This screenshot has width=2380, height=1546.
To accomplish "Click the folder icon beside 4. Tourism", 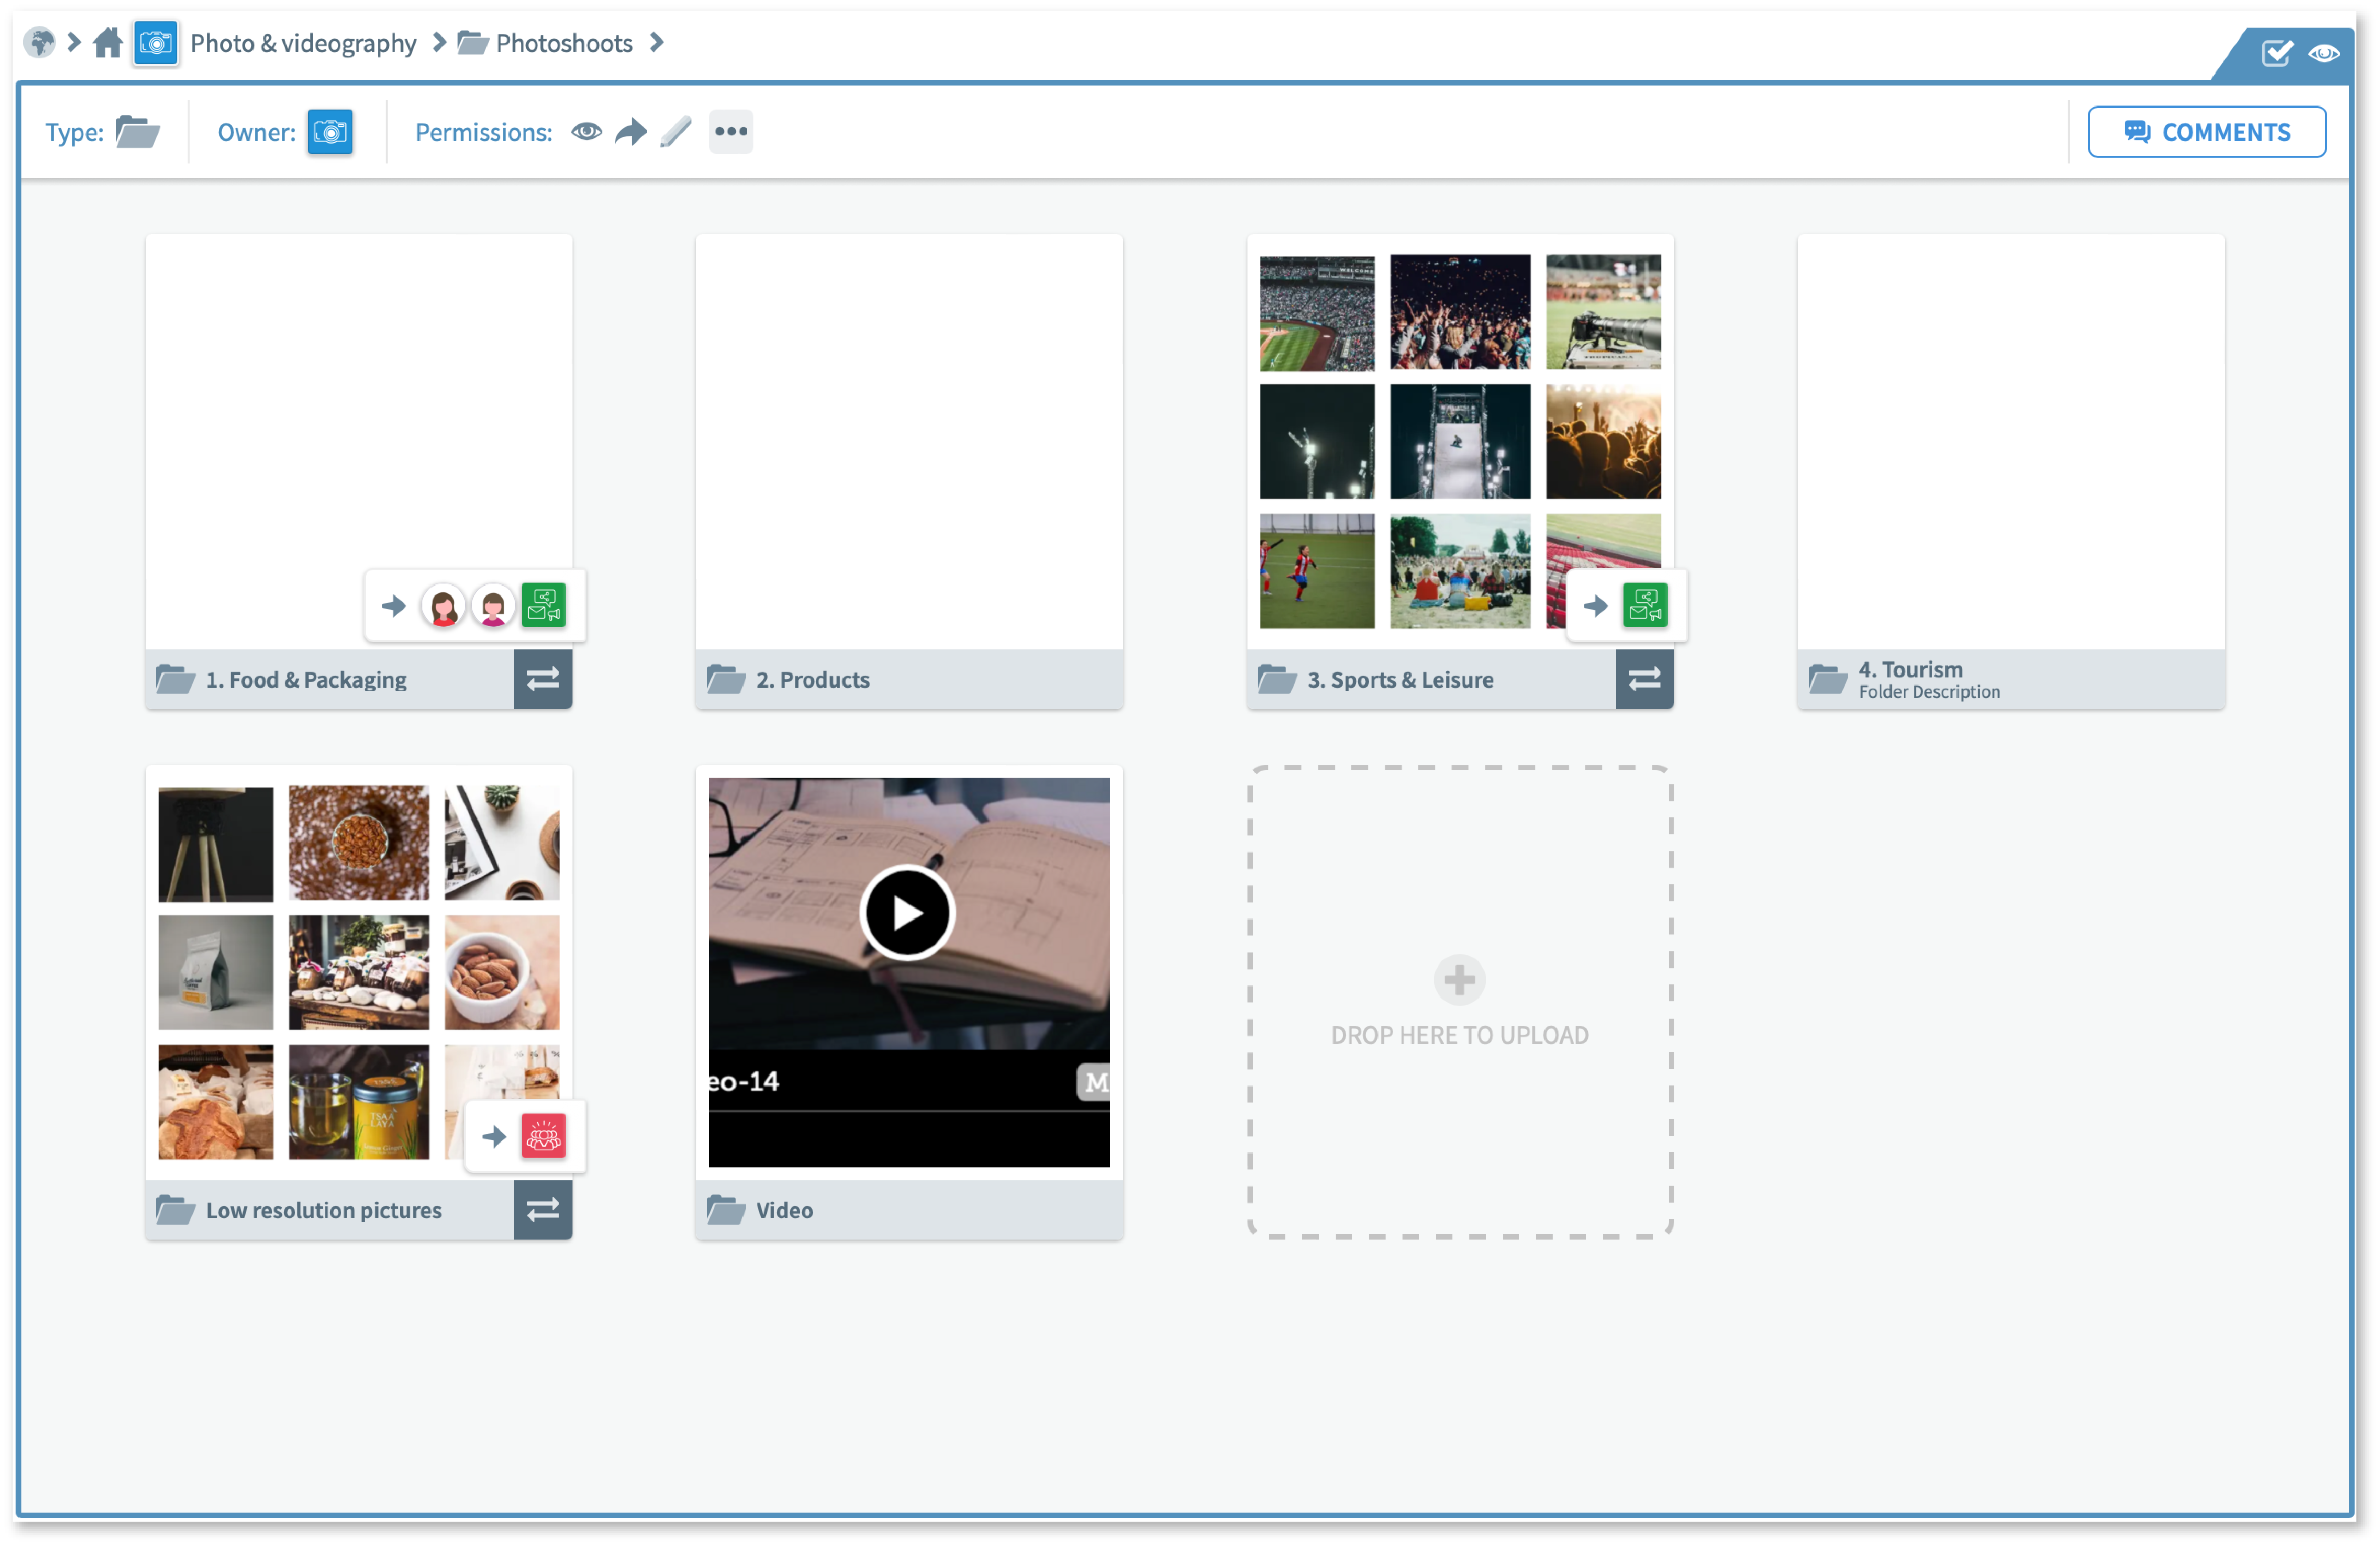I will point(1827,680).
